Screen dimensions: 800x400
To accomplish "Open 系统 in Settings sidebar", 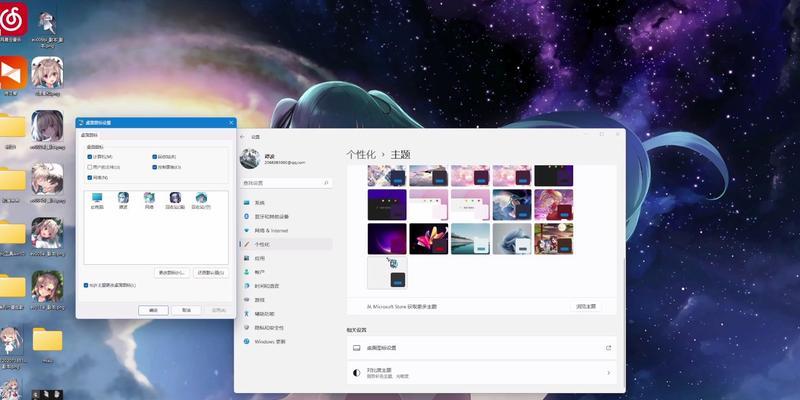I will click(286, 203).
